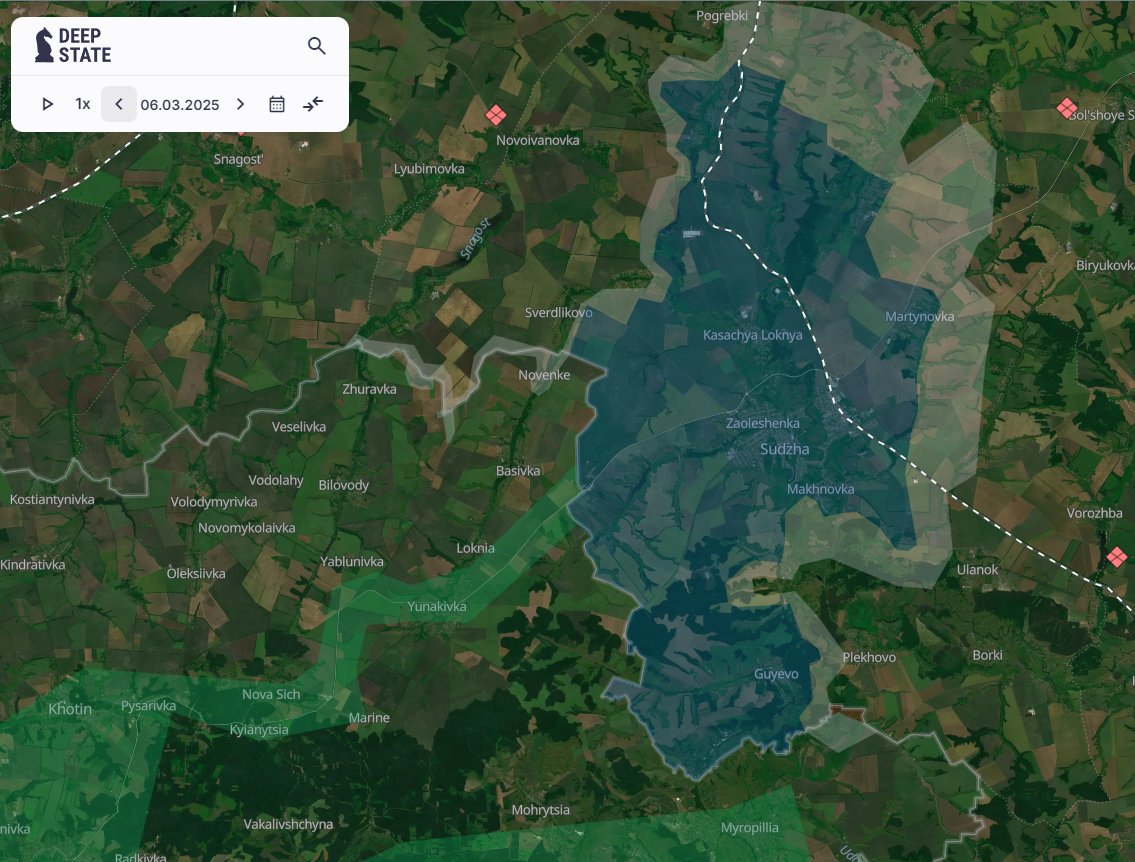The width and height of the screenshot is (1135, 862).
Task: Click the Marine label
Action: (x=369, y=718)
